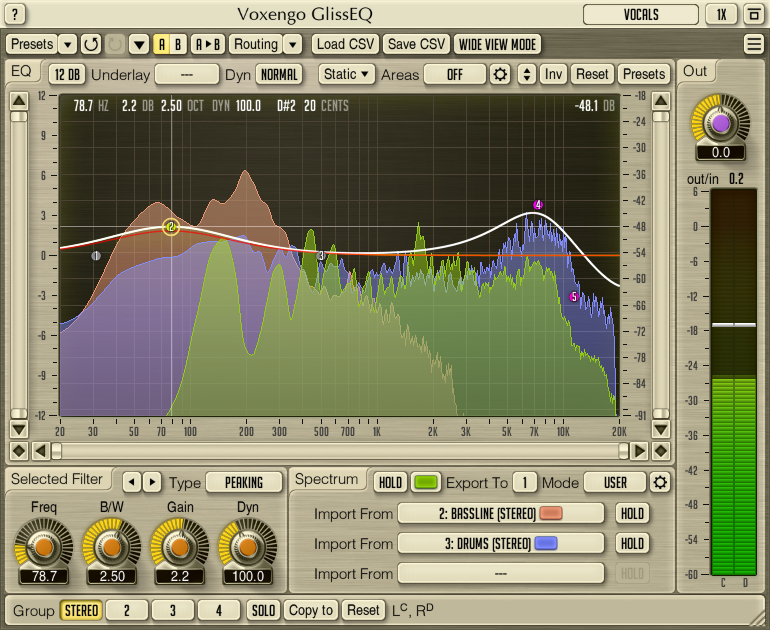Image resolution: width=770 pixels, height=630 pixels.
Task: Click the Copy to button
Action: coord(310,610)
